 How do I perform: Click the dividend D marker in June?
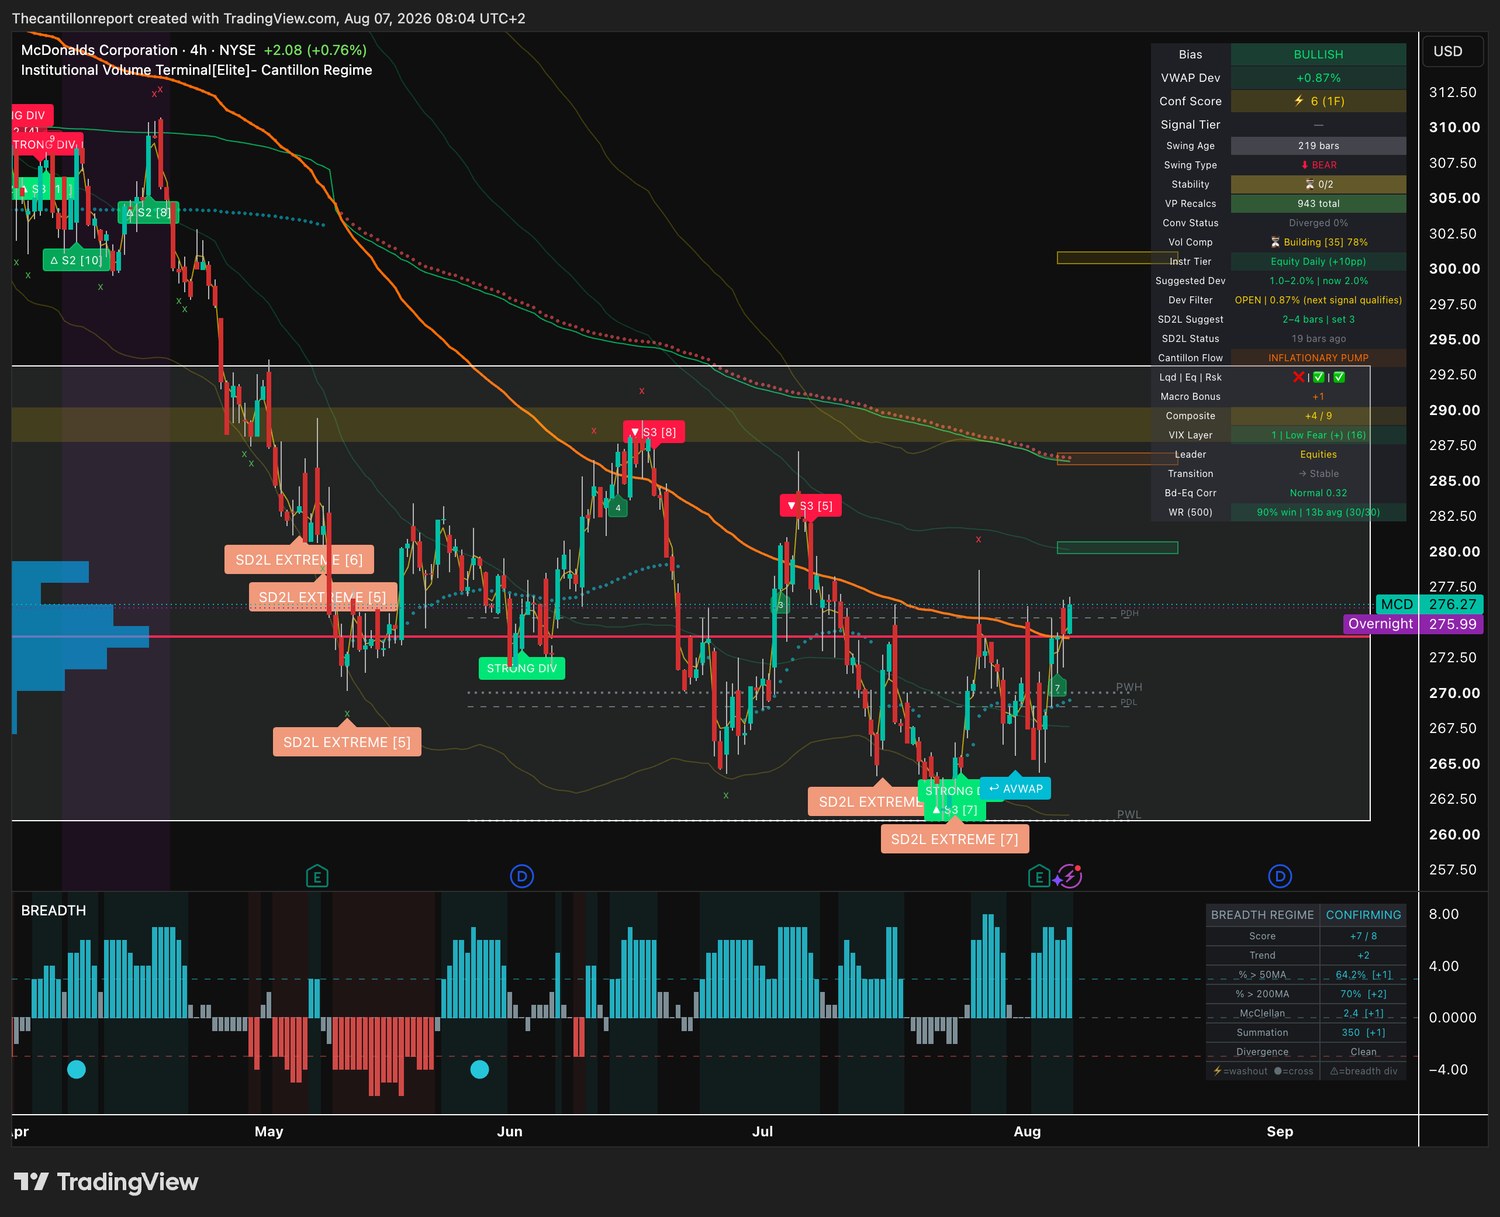point(522,877)
